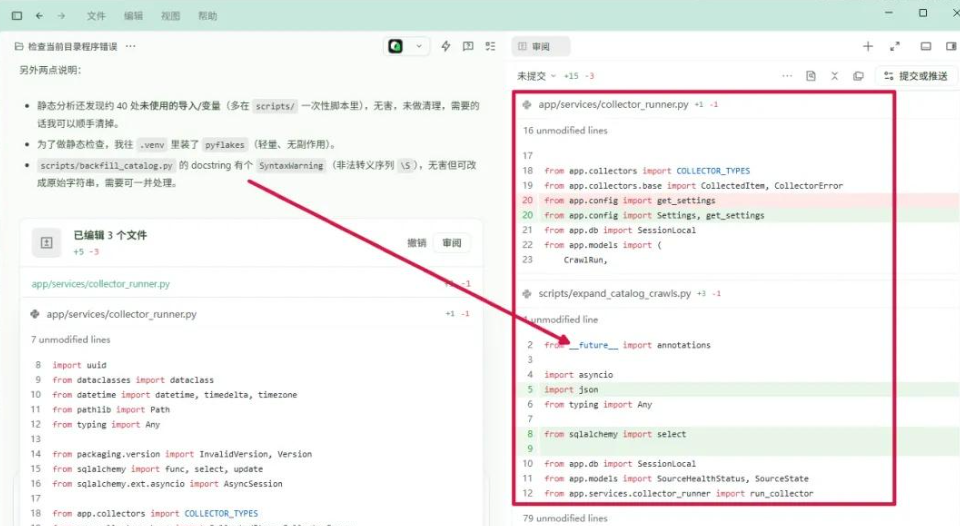The image size is (960, 526).
Task: Click the green app icon in header
Action: pyautogui.click(x=396, y=46)
